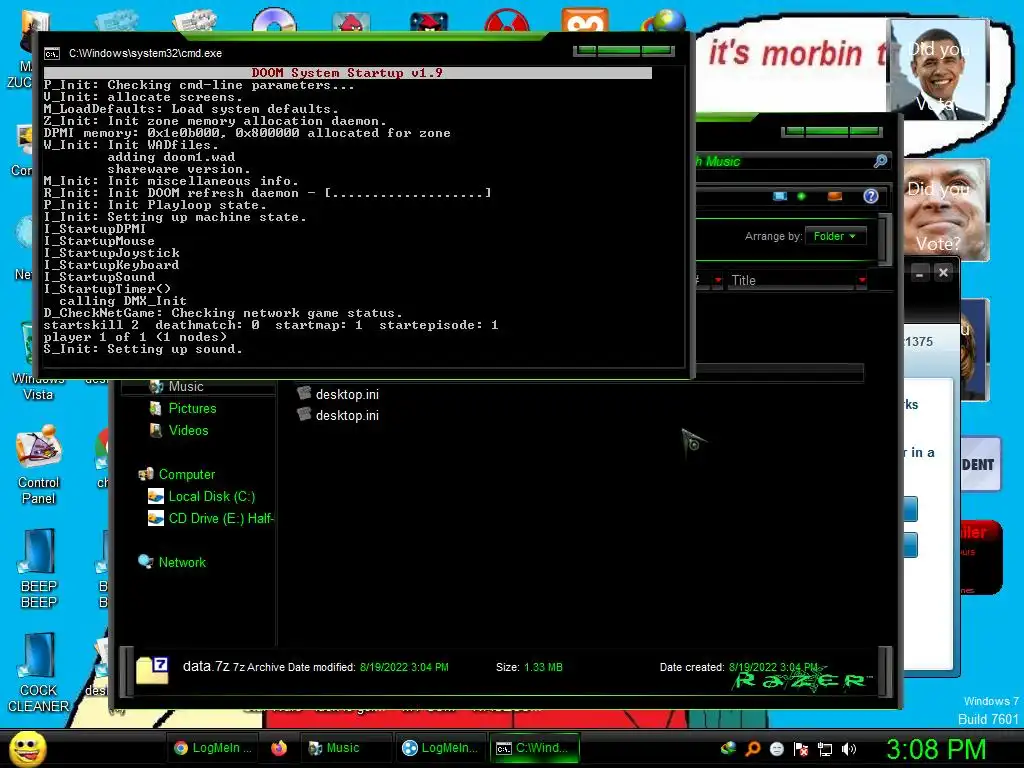This screenshot has width=1024, height=768.
Task: Click the Action Center flag tray icon
Action: (x=801, y=749)
